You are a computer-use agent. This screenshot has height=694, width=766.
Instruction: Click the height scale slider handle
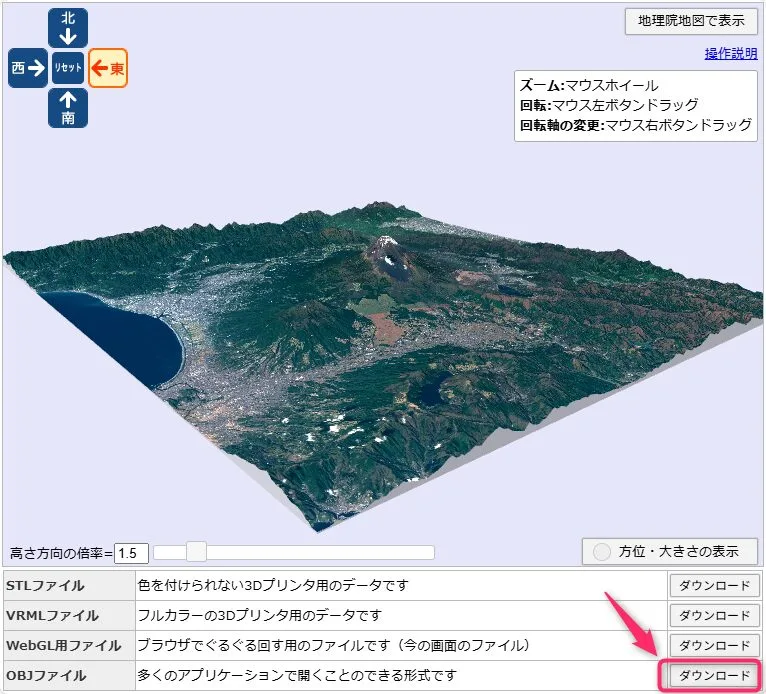[x=197, y=552]
